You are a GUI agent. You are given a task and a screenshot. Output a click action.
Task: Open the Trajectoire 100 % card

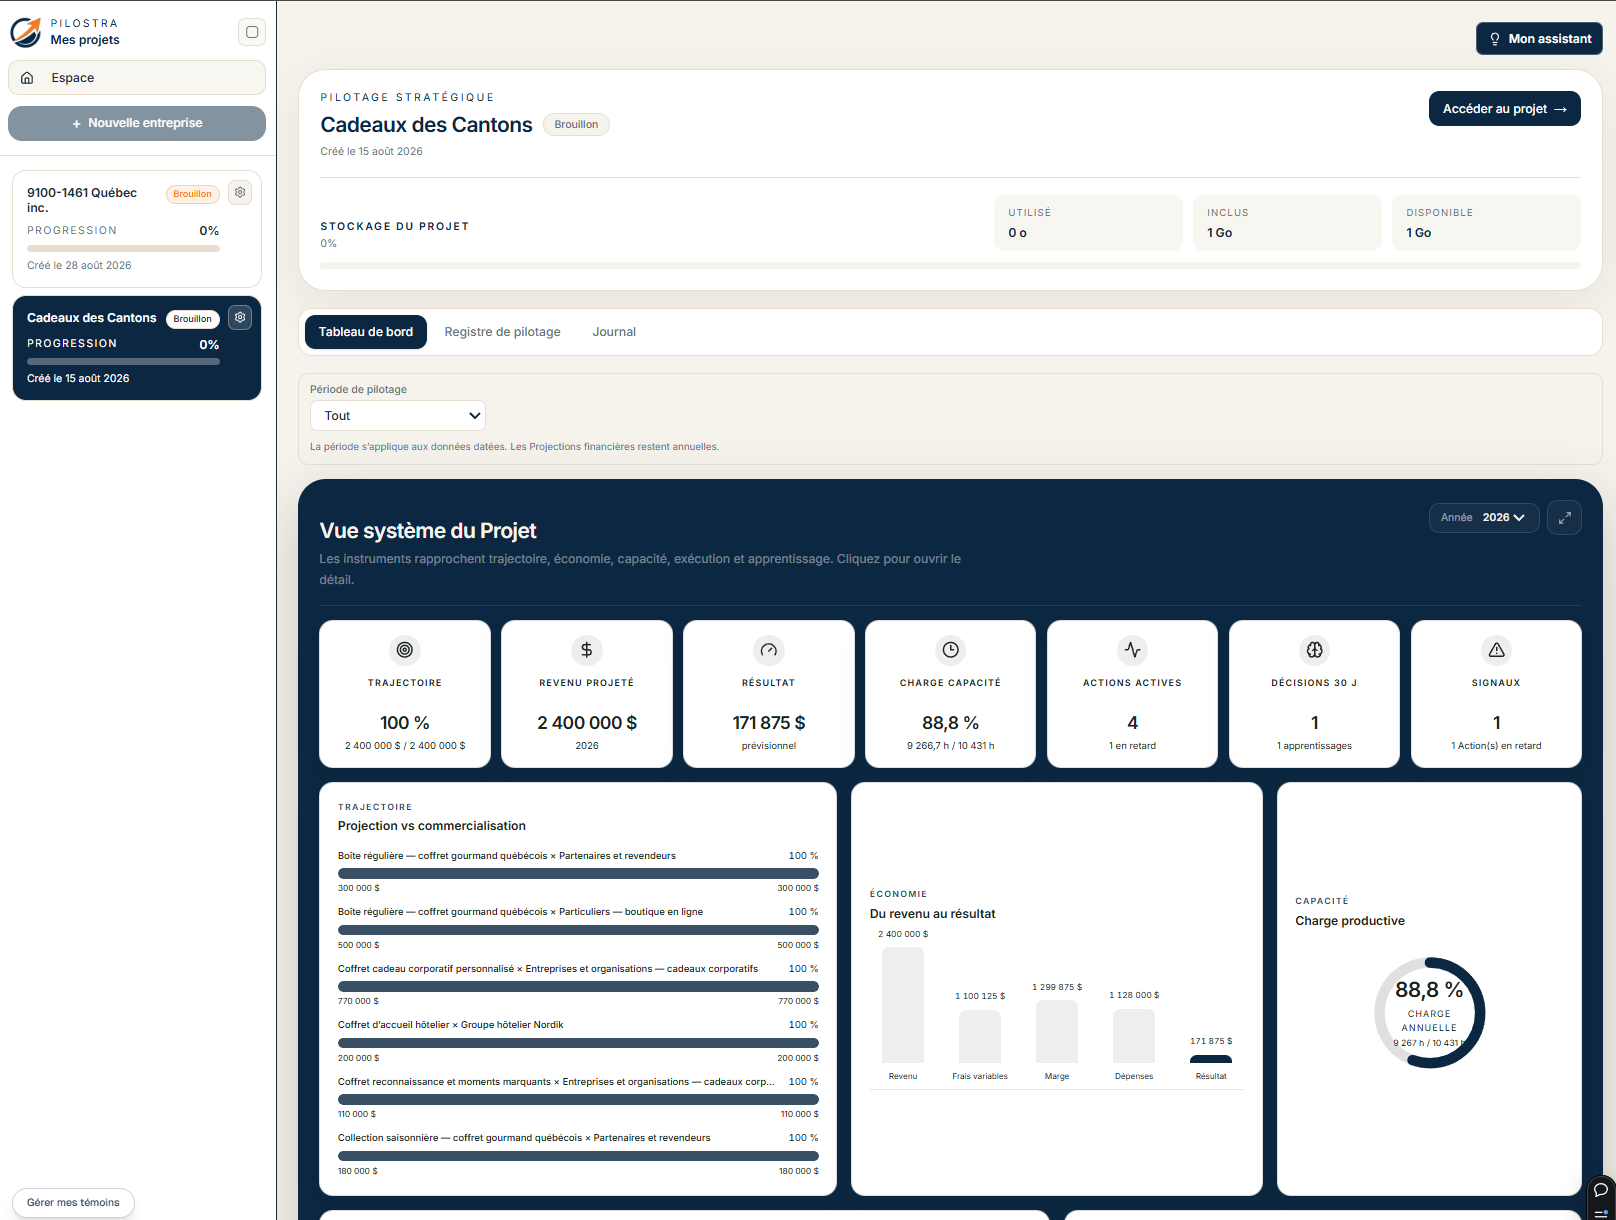click(405, 694)
